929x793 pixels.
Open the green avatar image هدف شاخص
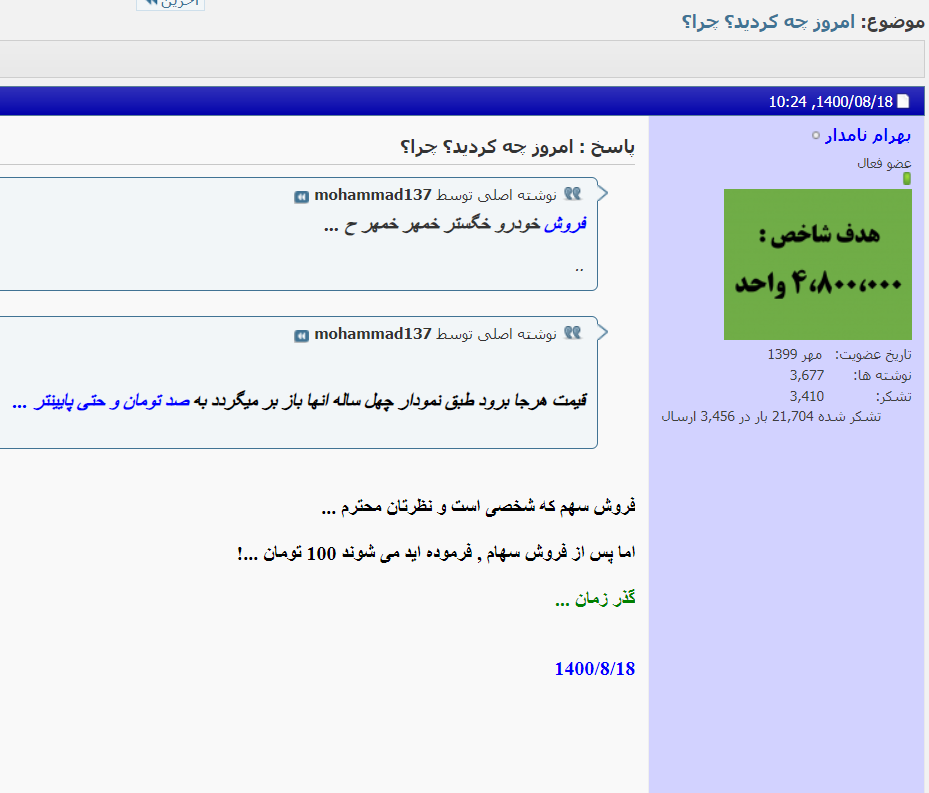818,264
